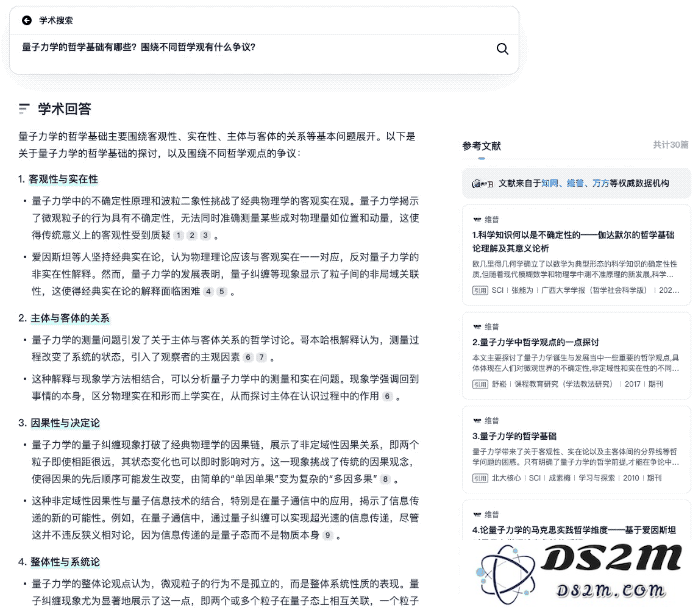Viewport: 699px width, 608px height.
Task: Open reference 2 量子力学中哲学观点的一点探讨
Action: (535, 342)
